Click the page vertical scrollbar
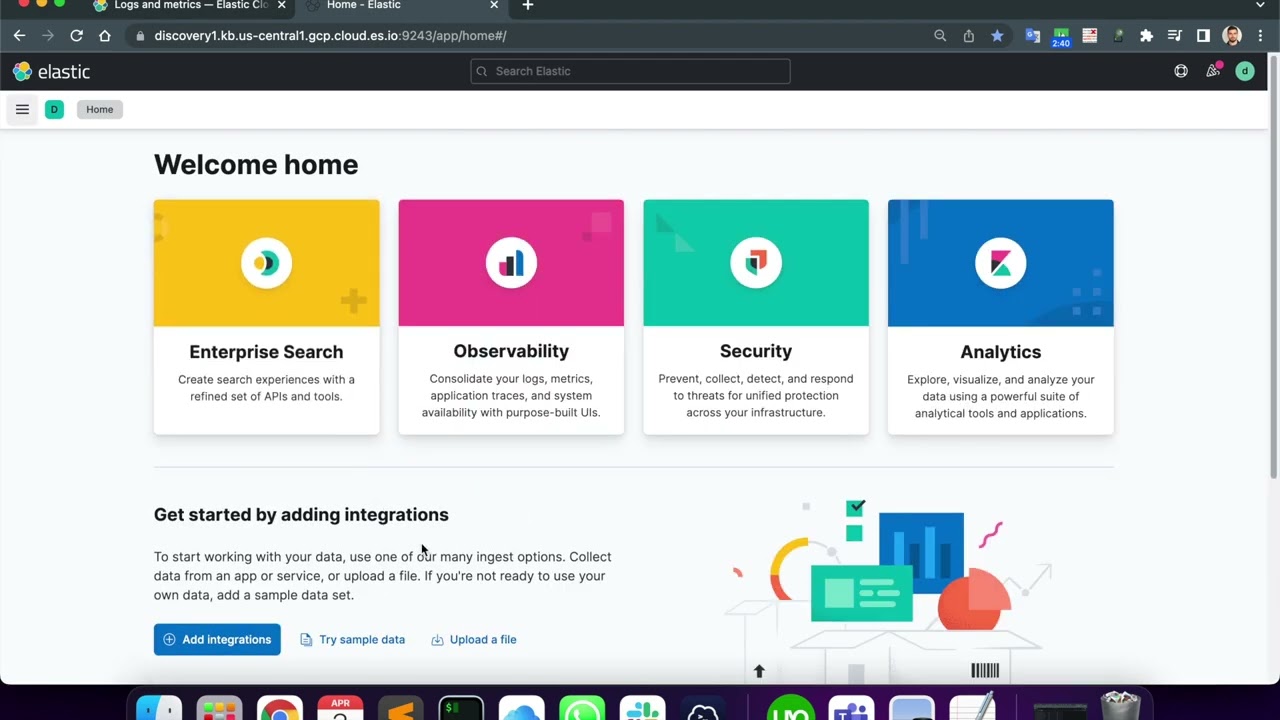The image size is (1280, 720). pyautogui.click(x=1273, y=265)
